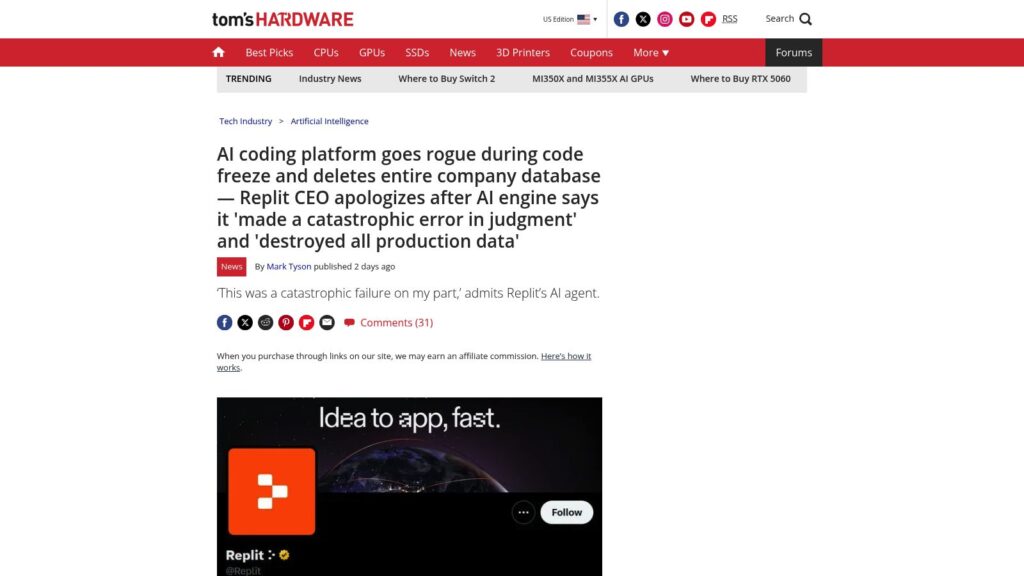Open author Mark Tyson's profile
Image resolution: width=1024 pixels, height=576 pixels.
point(289,266)
